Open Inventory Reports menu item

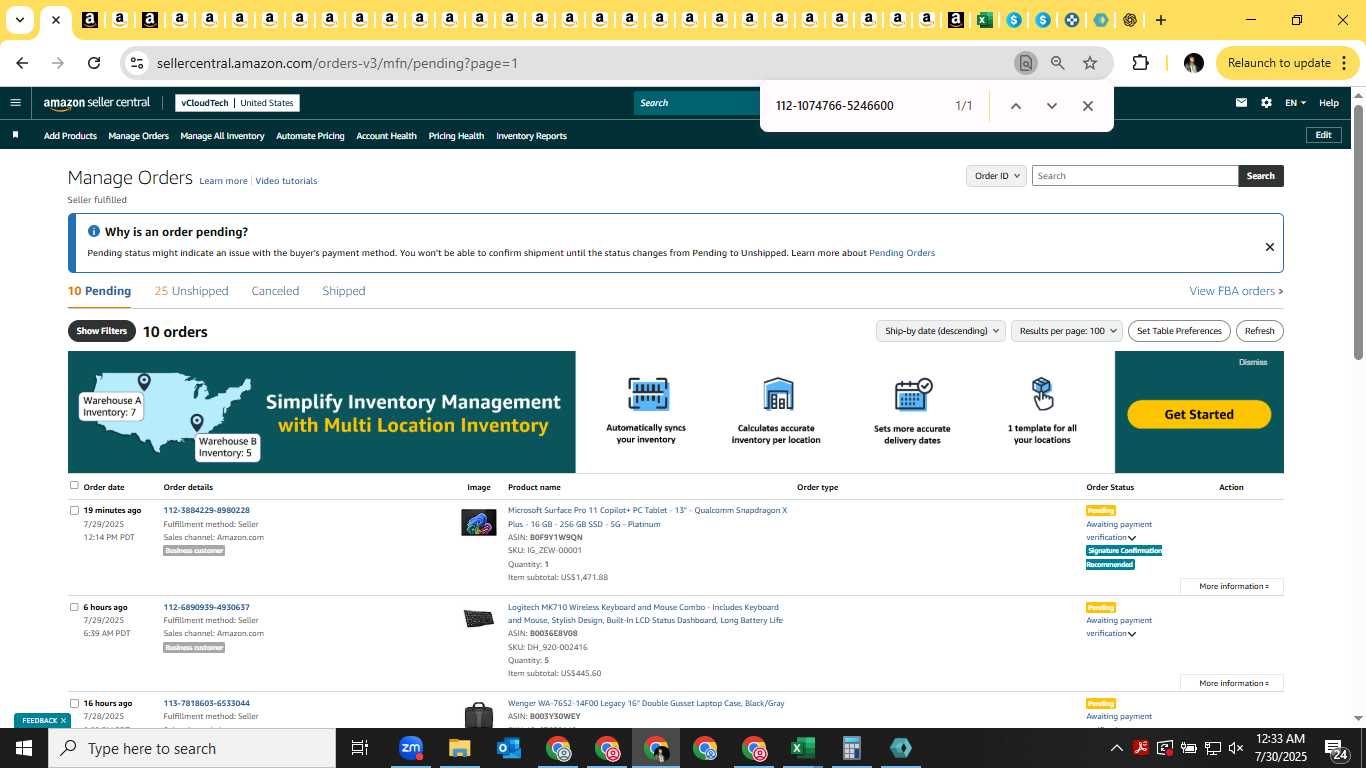(531, 136)
